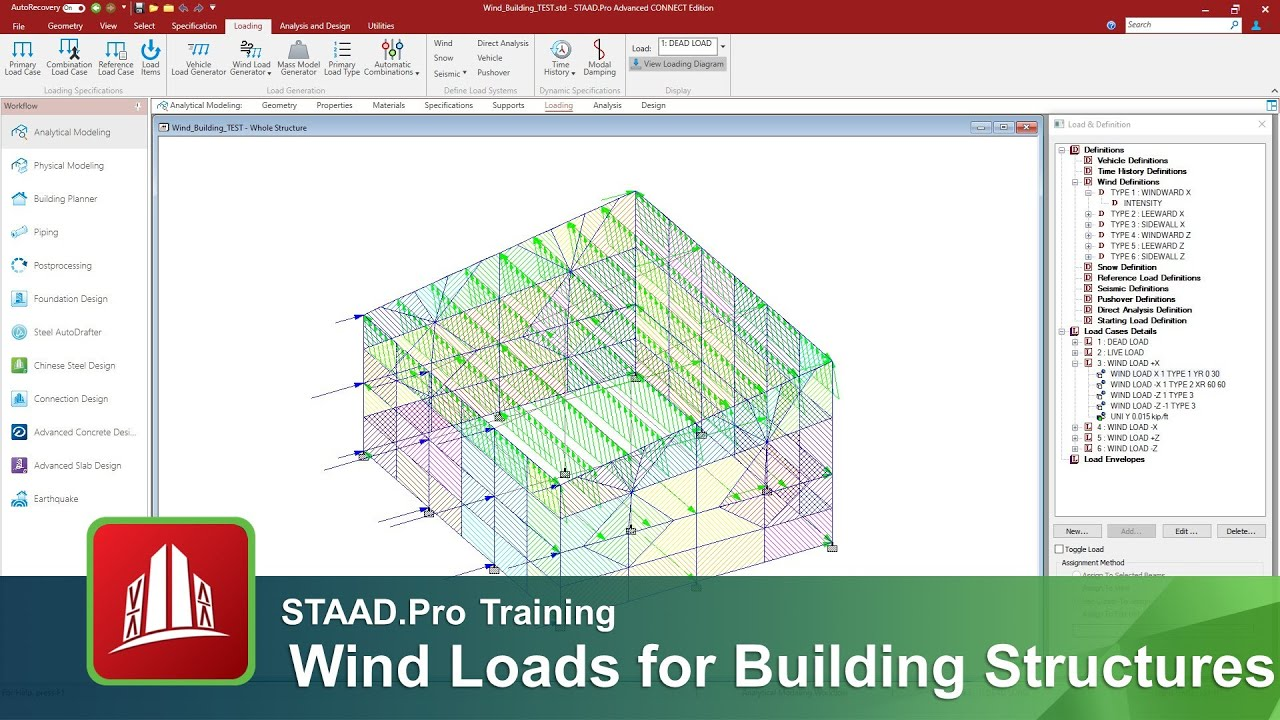
Task: Select the Supports page tab
Action: click(x=508, y=105)
